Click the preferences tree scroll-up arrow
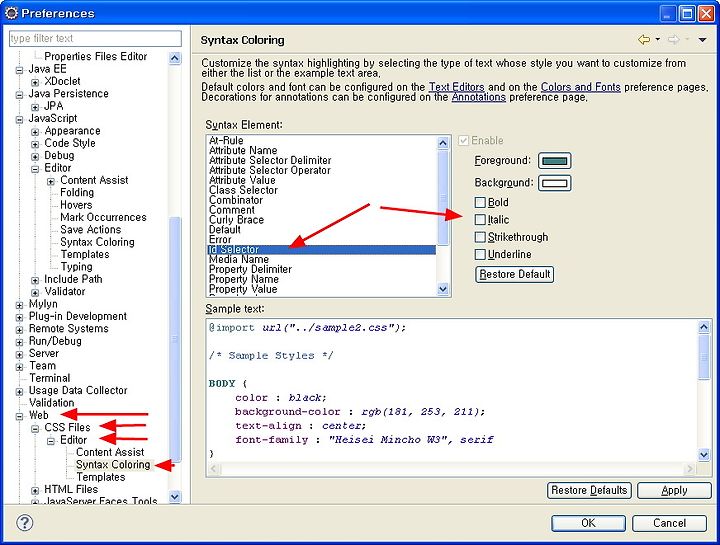 pyautogui.click(x=174, y=58)
